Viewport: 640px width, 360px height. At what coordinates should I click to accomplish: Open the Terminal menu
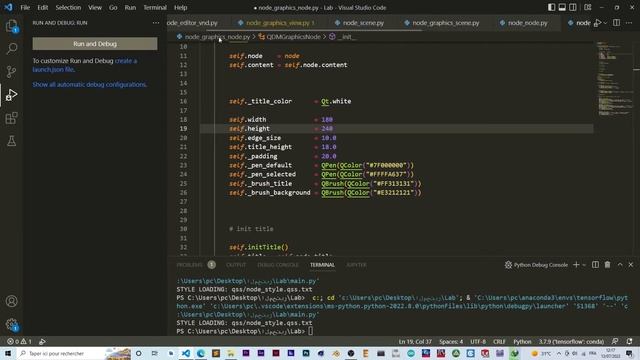[x=155, y=7]
